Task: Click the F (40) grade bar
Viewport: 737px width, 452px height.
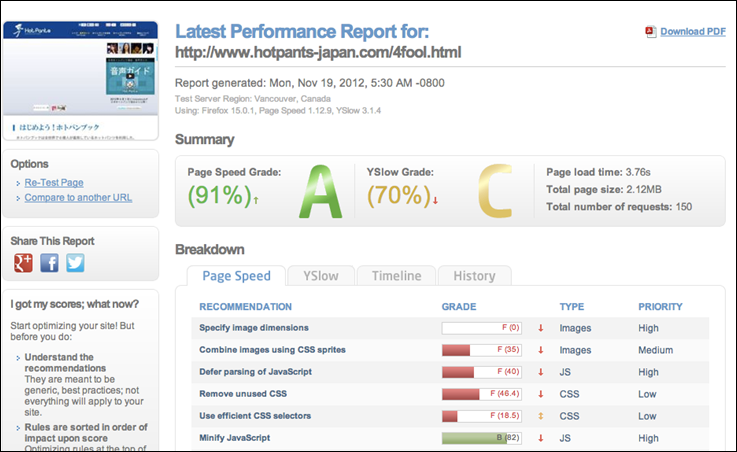Action: (481, 372)
